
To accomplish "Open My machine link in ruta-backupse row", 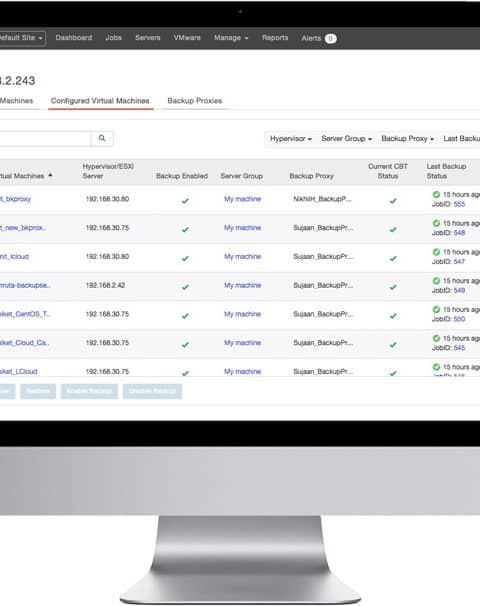I will click(243, 285).
